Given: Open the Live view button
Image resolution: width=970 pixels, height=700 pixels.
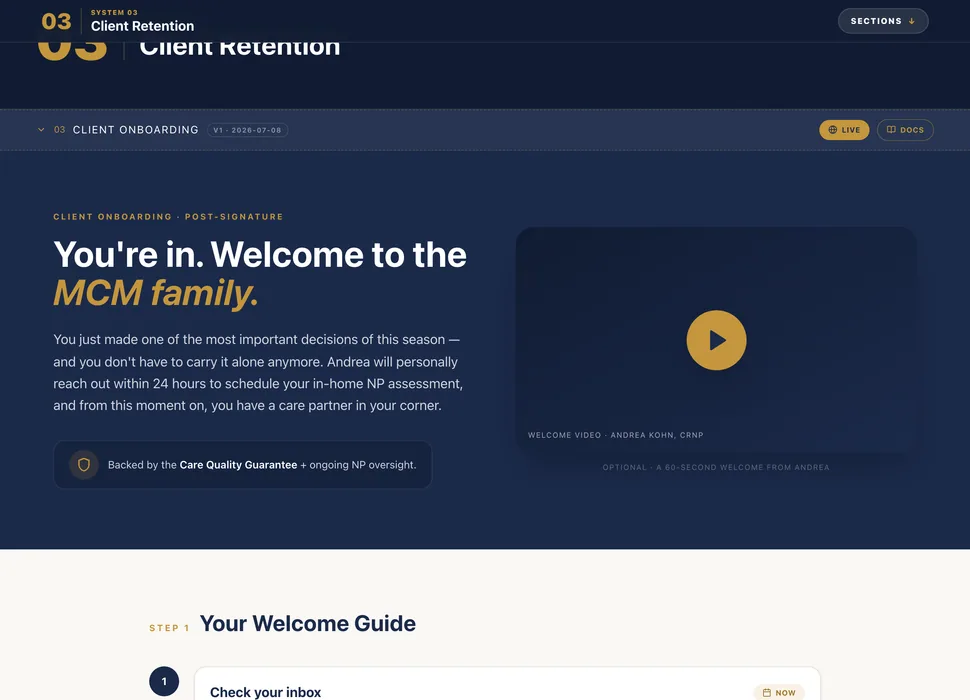Looking at the screenshot, I should click(x=844, y=130).
